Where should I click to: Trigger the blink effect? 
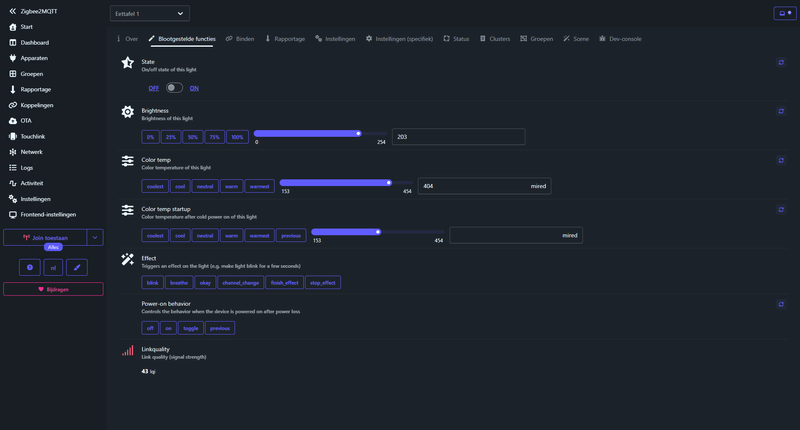click(x=153, y=283)
